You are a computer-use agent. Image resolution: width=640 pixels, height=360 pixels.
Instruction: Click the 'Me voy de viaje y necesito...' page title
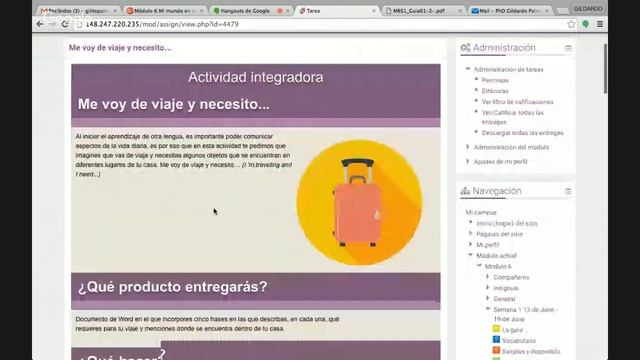pyautogui.click(x=120, y=48)
